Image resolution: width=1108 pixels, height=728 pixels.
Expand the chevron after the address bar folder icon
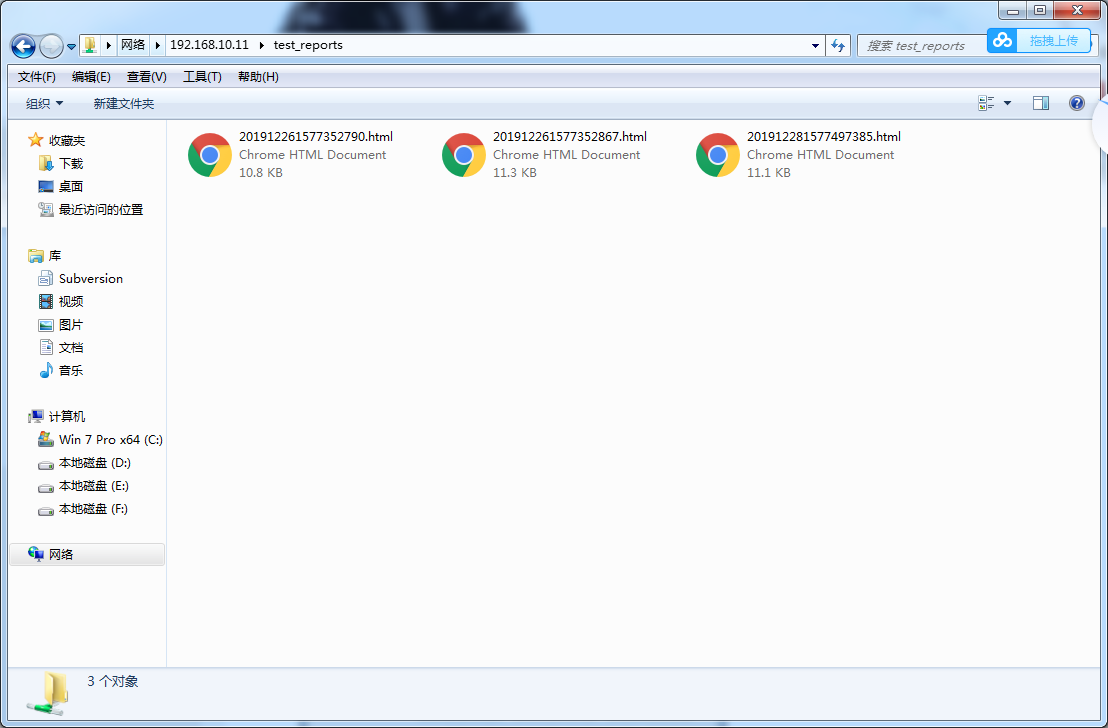click(108, 45)
